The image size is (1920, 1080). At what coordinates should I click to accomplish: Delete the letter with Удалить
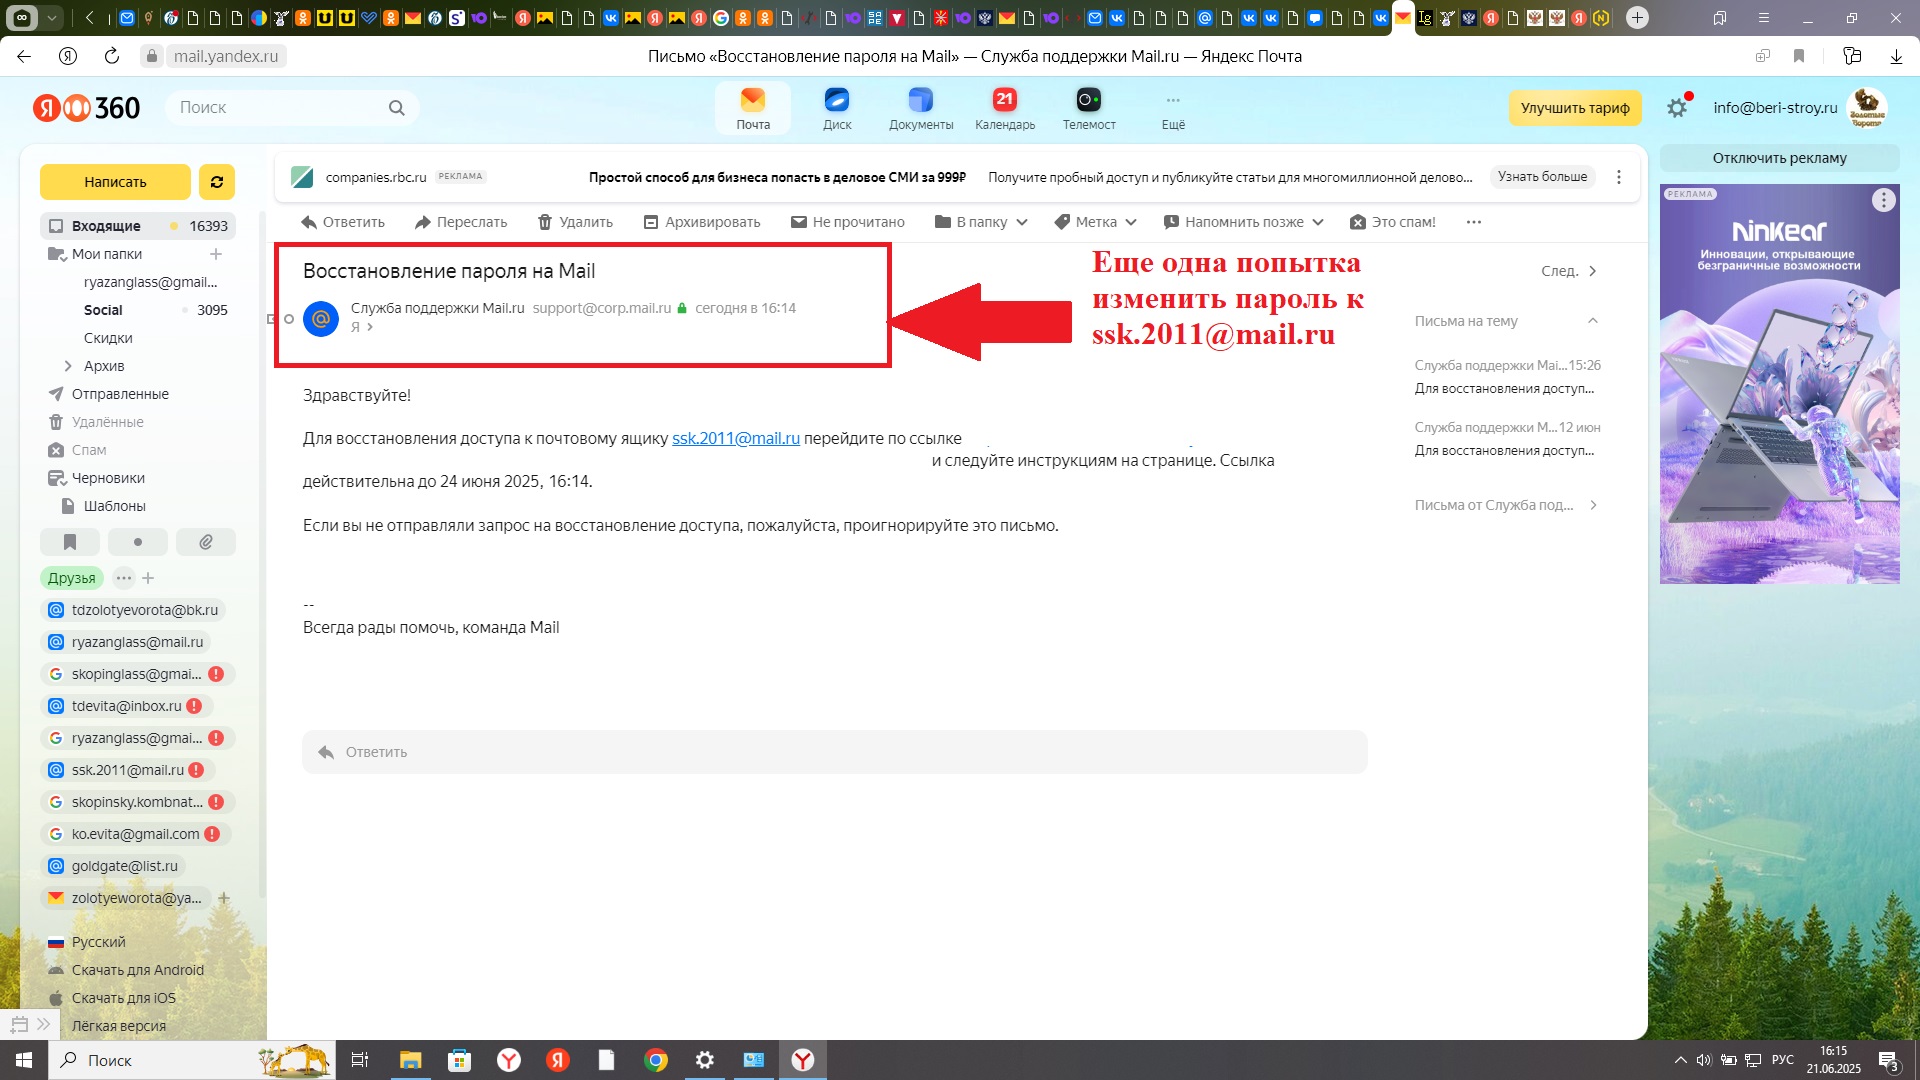click(575, 222)
